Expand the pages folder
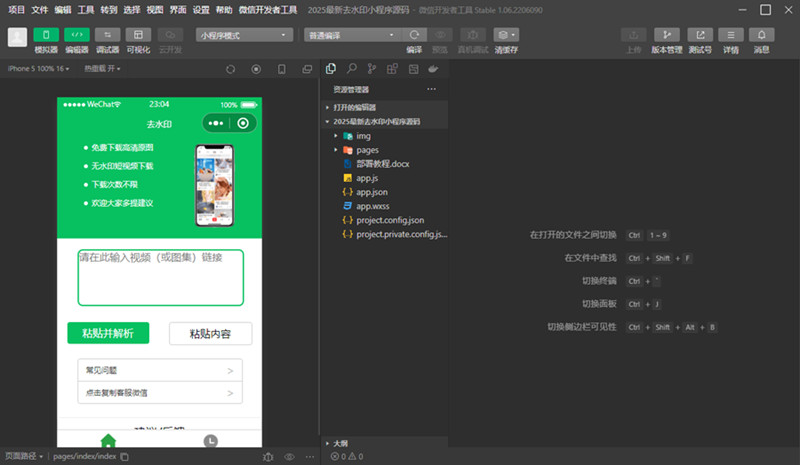Viewport: 800px width, 465px height. (x=385, y=150)
